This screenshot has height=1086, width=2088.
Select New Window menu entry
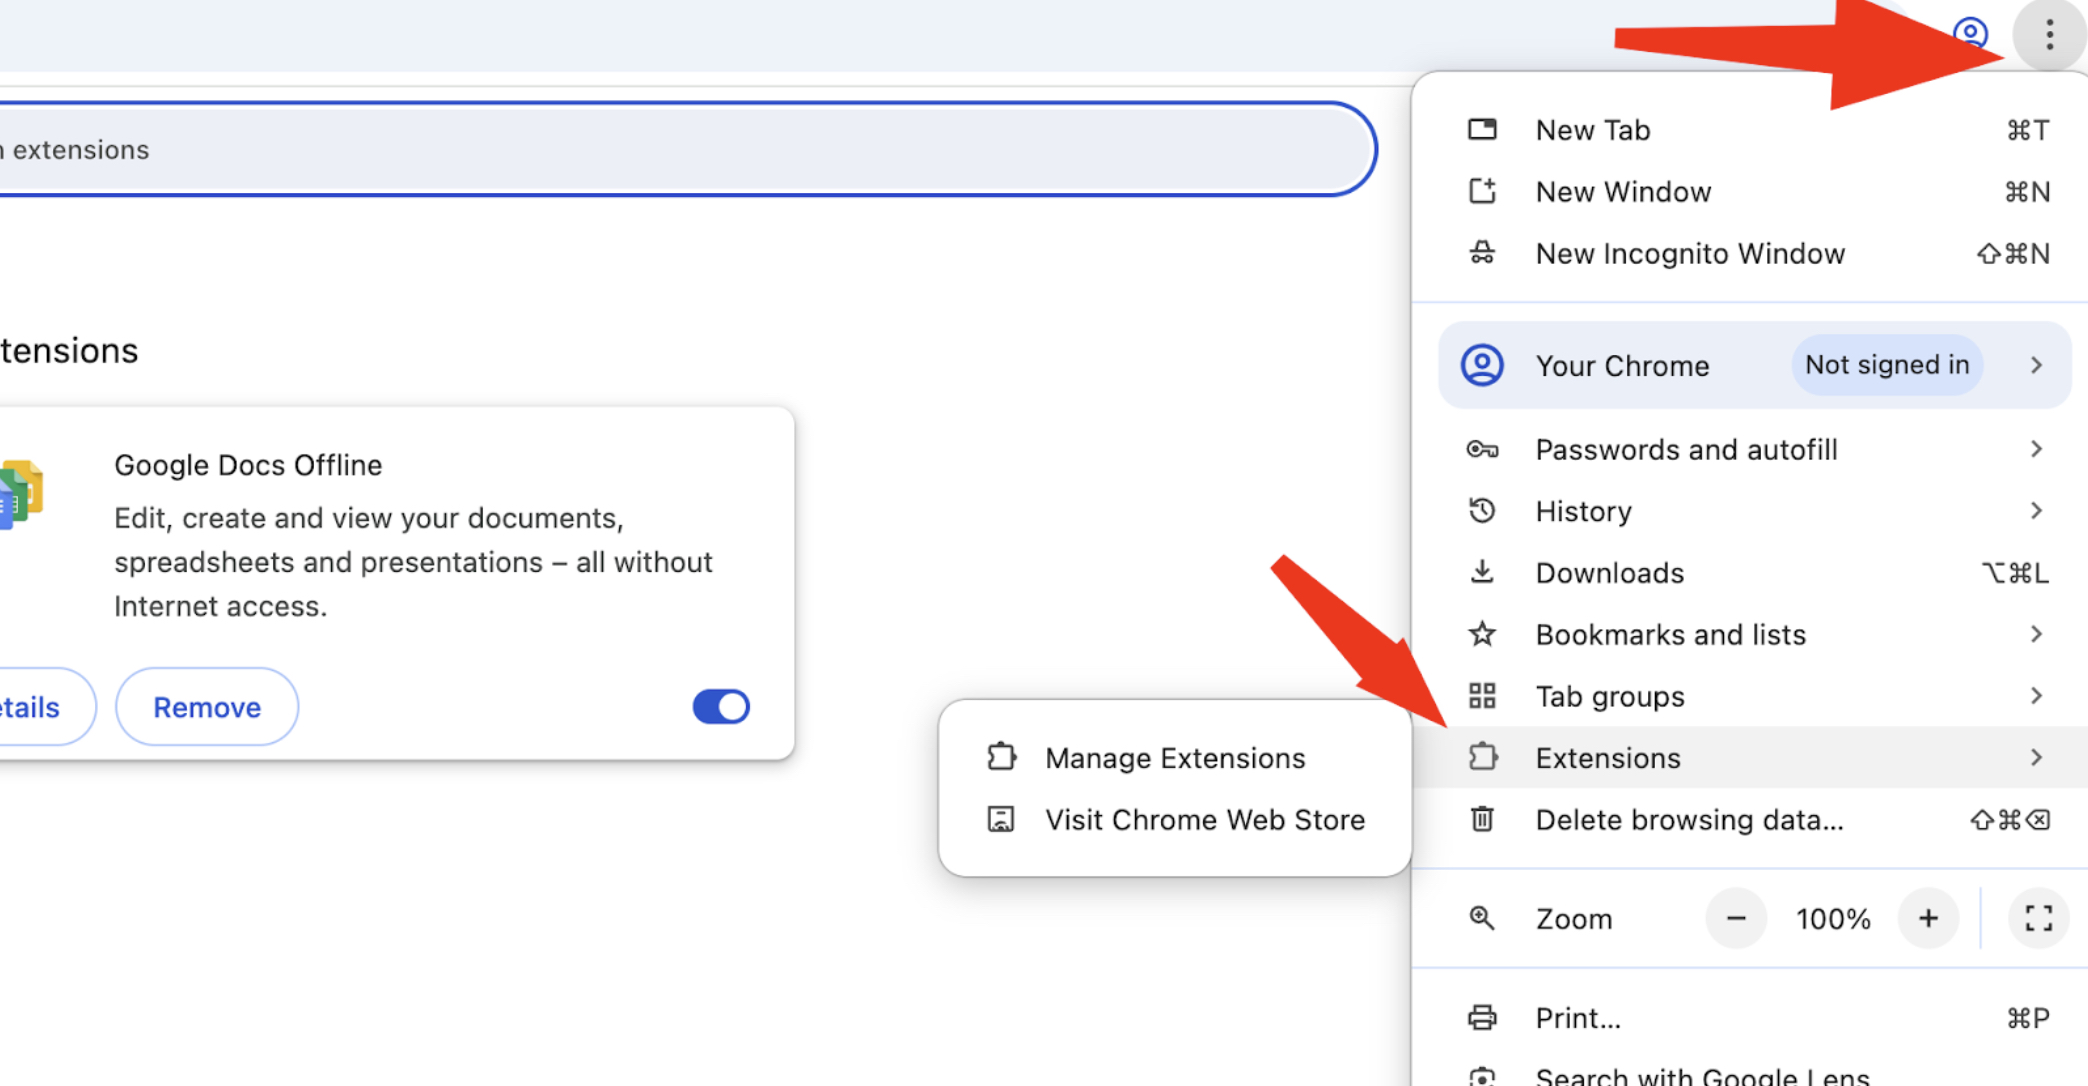pyautogui.click(x=1750, y=192)
